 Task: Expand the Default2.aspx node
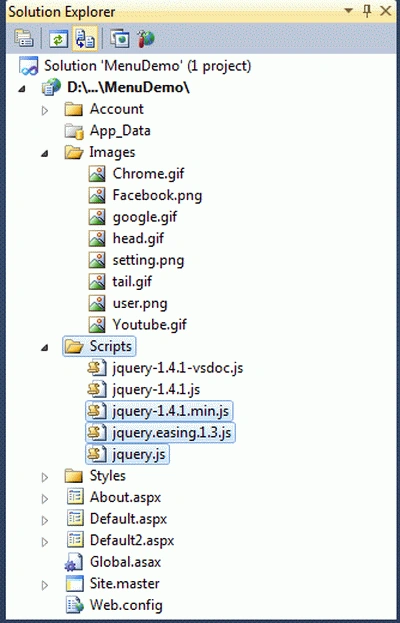point(45,542)
